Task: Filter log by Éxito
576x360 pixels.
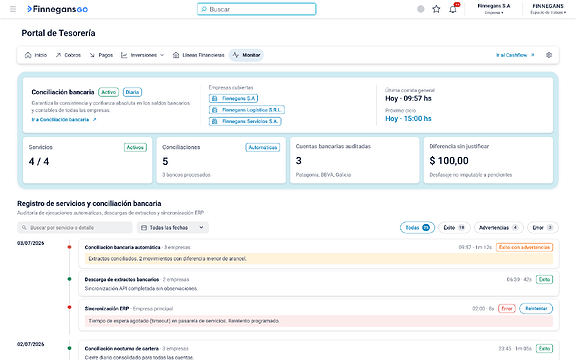Action: coord(454,228)
